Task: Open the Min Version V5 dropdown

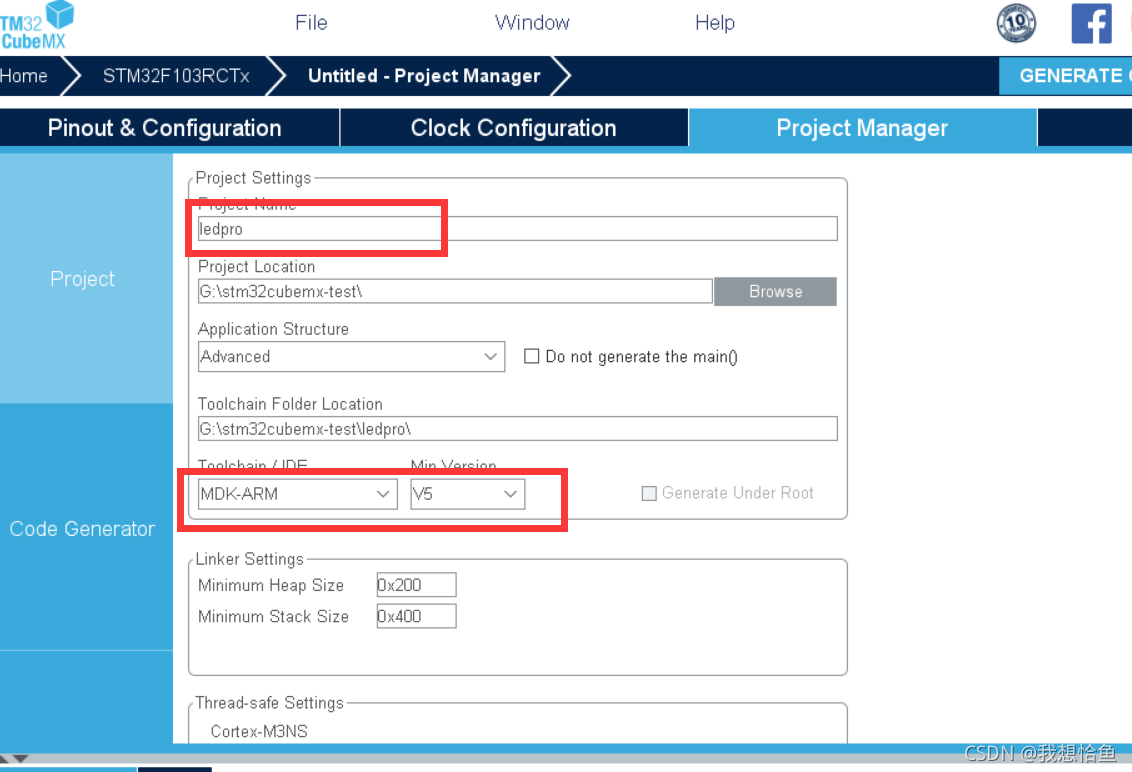Action: point(467,494)
